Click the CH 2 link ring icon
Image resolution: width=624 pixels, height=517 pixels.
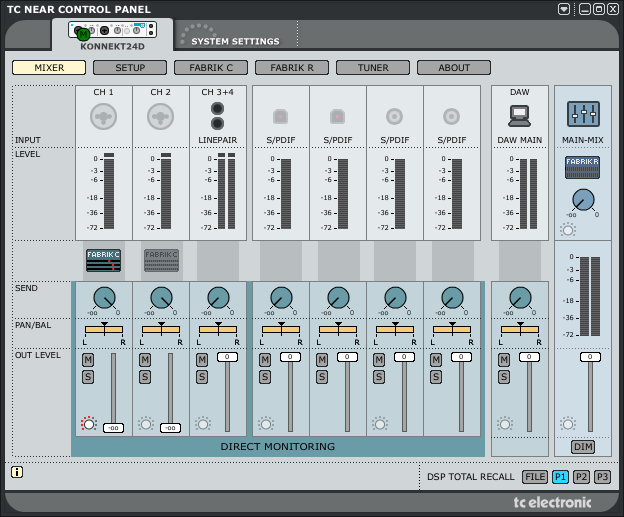tap(146, 424)
